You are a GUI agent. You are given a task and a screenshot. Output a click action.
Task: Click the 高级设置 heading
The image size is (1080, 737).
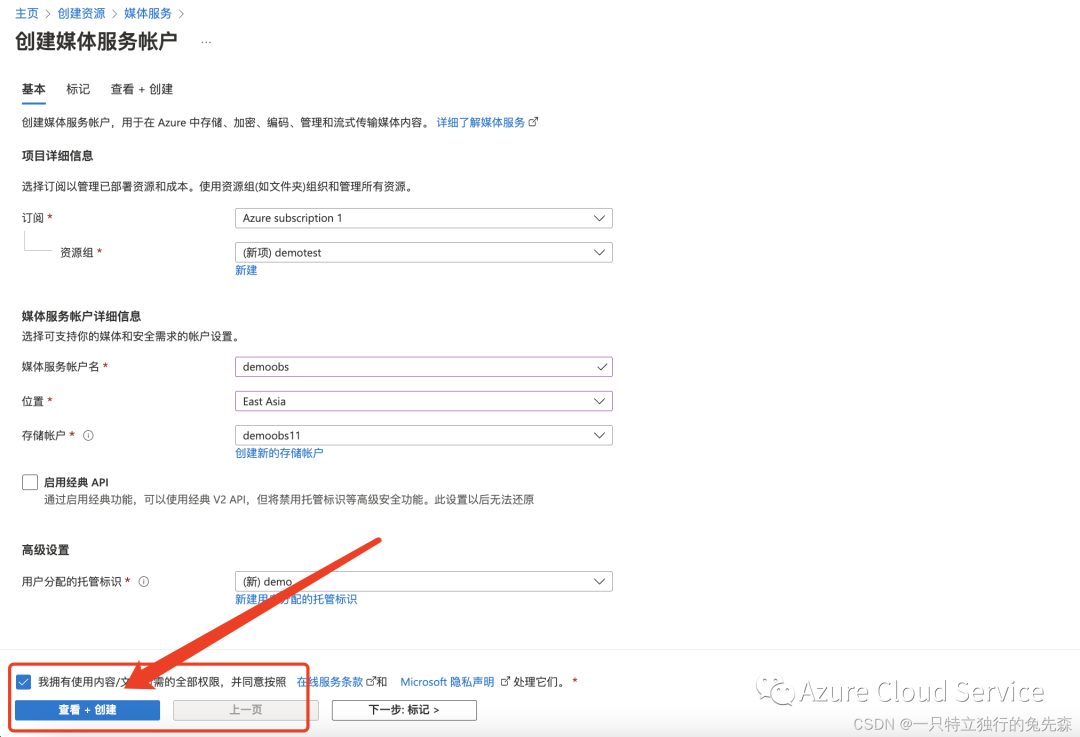click(45, 550)
